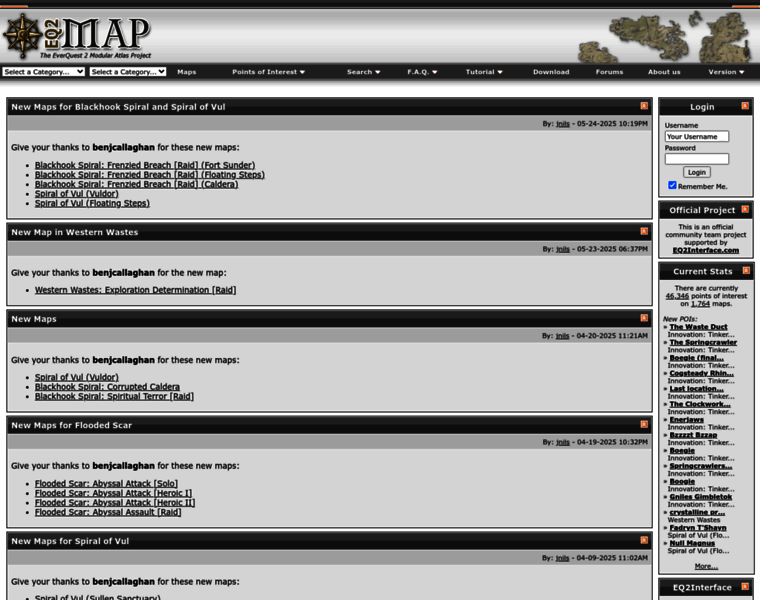Expand the Version menu

point(726,72)
